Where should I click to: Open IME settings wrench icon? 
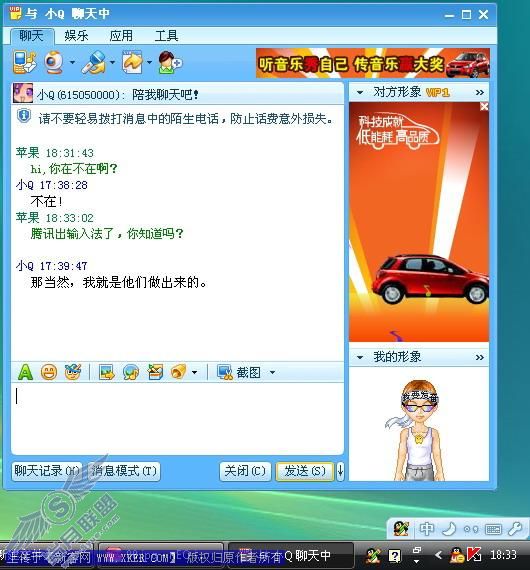[x=515, y=529]
